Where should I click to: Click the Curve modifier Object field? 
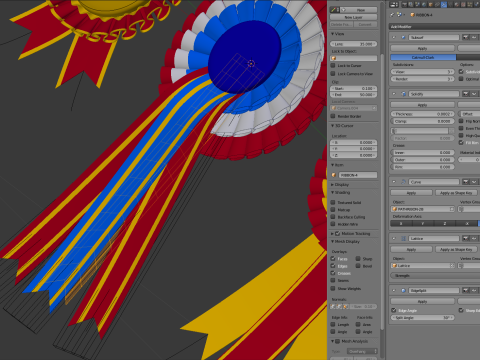(423, 209)
